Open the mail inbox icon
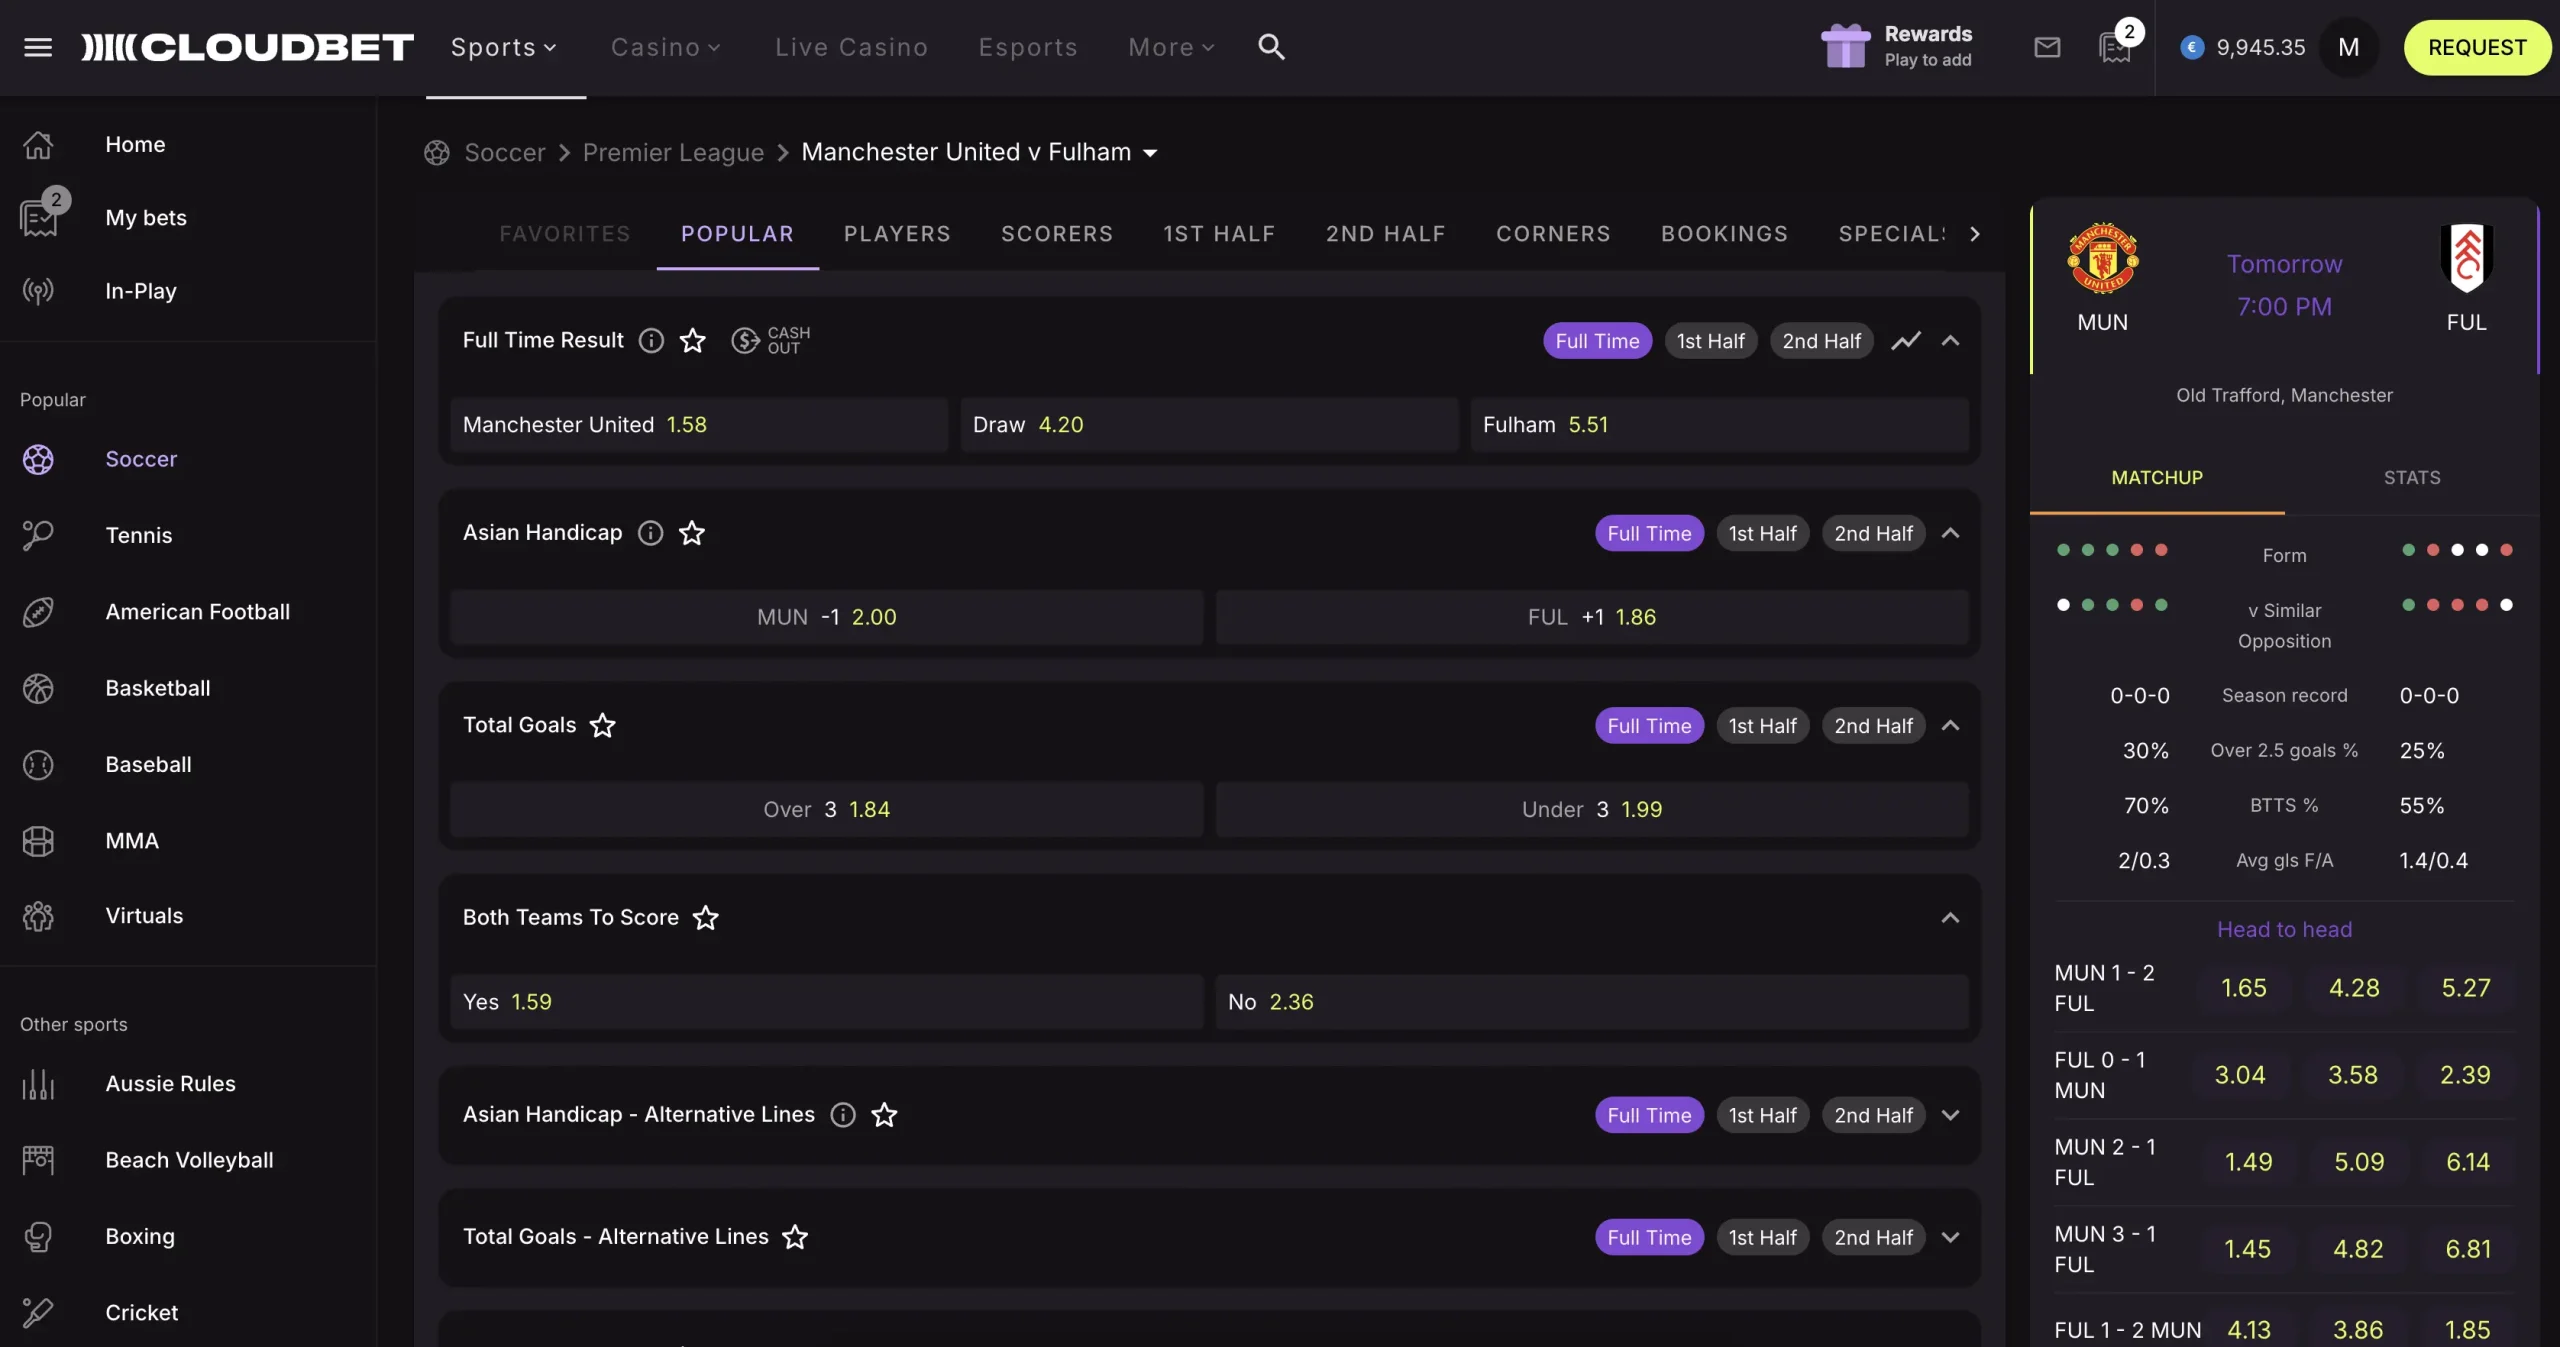2560x1347 pixels. (2047, 47)
